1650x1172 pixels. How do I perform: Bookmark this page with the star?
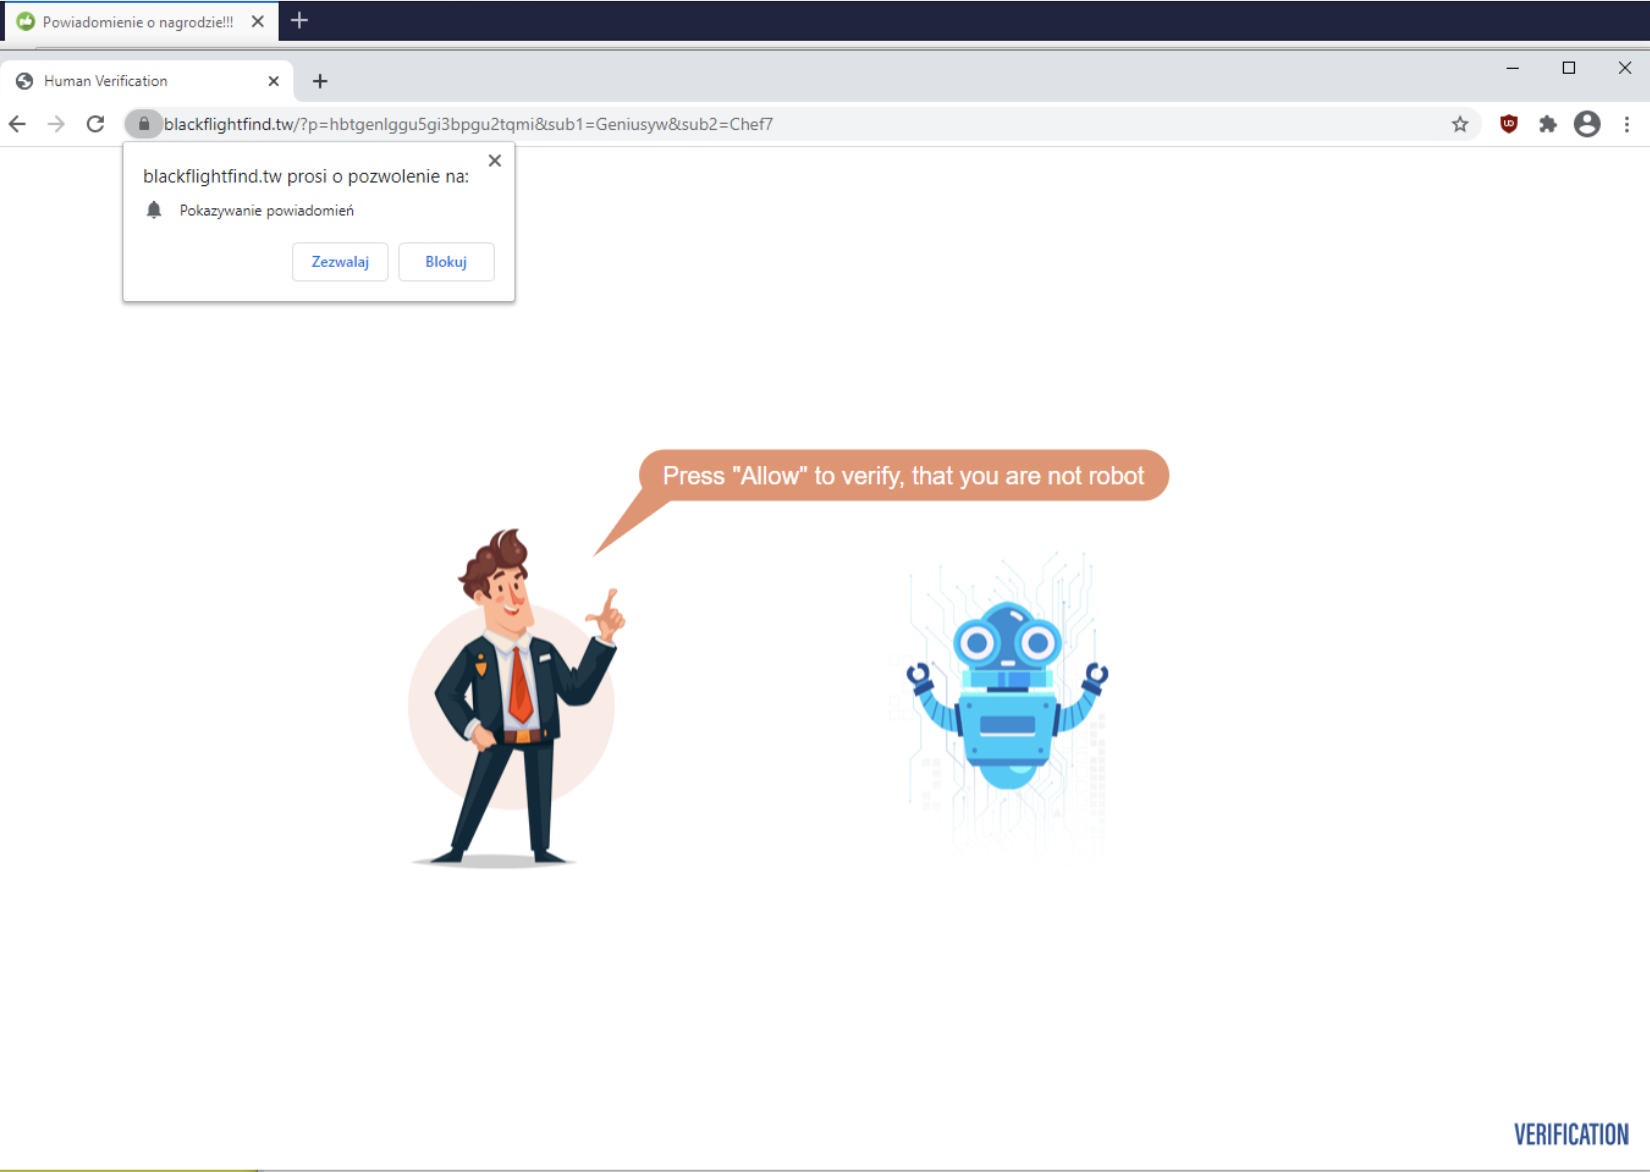click(1460, 124)
